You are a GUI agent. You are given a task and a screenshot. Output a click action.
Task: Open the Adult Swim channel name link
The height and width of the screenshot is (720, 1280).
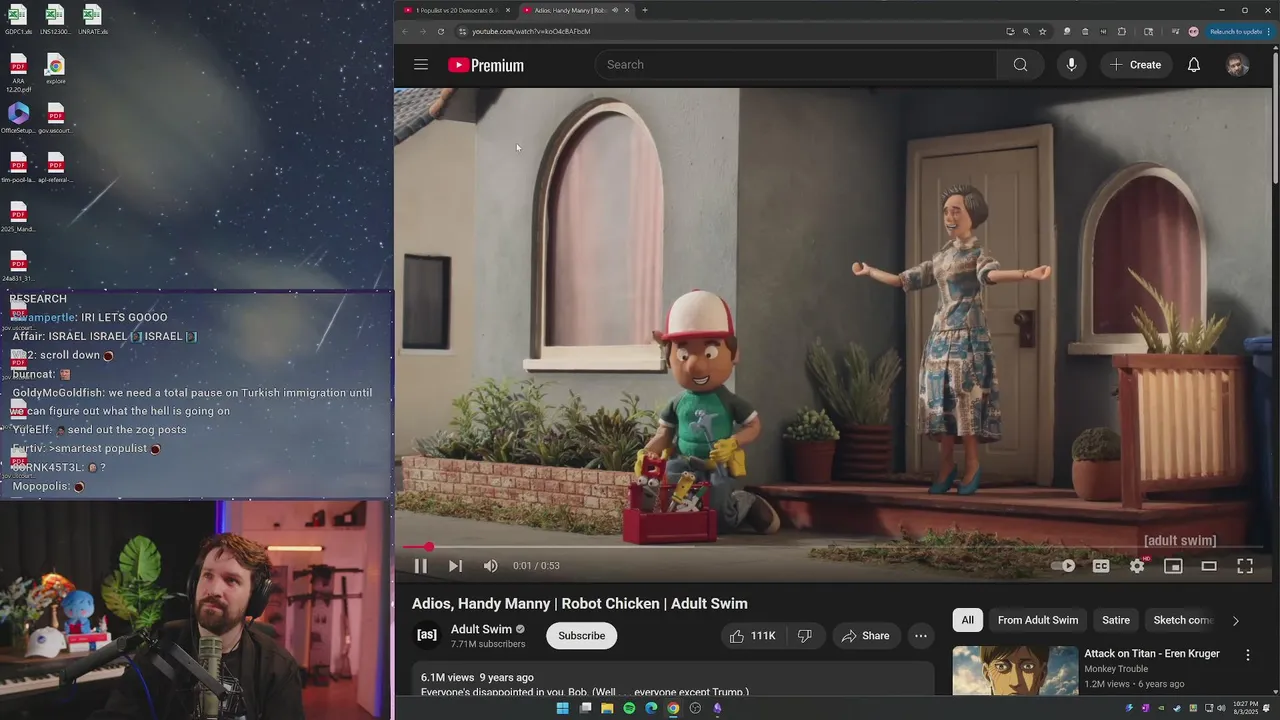point(481,629)
